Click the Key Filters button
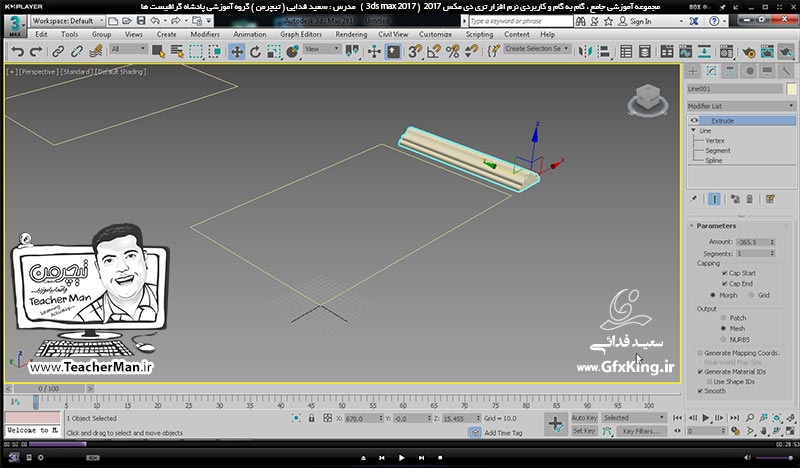This screenshot has height=468, width=800. [x=641, y=431]
